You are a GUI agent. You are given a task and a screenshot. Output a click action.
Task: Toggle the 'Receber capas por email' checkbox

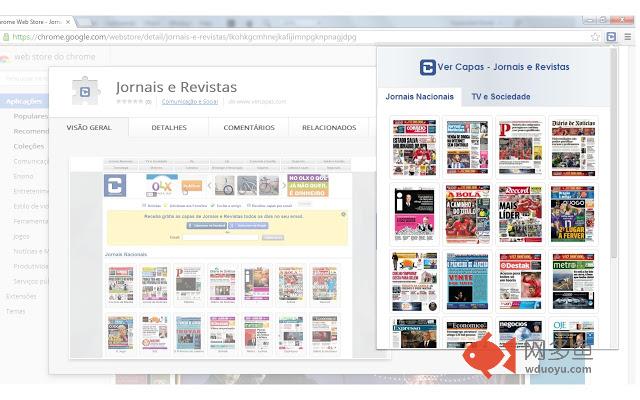[249, 206]
